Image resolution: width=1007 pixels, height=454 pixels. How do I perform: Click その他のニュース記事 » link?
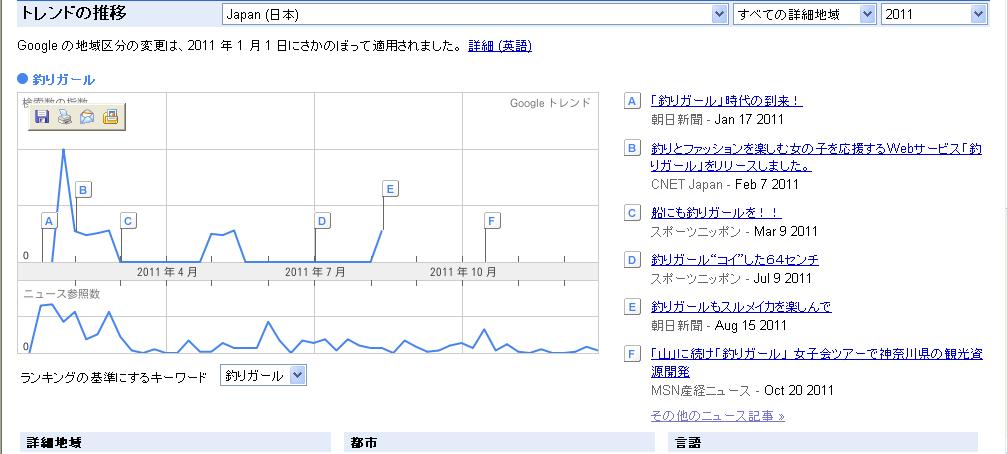(x=717, y=416)
